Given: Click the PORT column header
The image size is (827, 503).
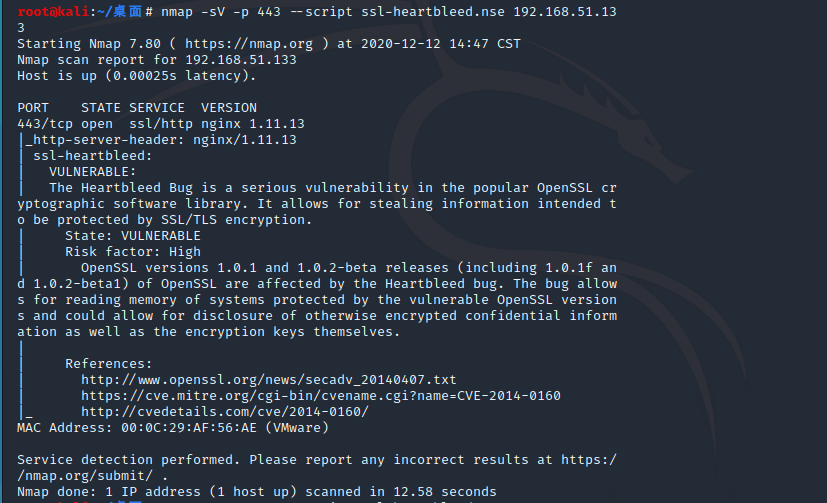Looking at the screenshot, I should point(33,108).
